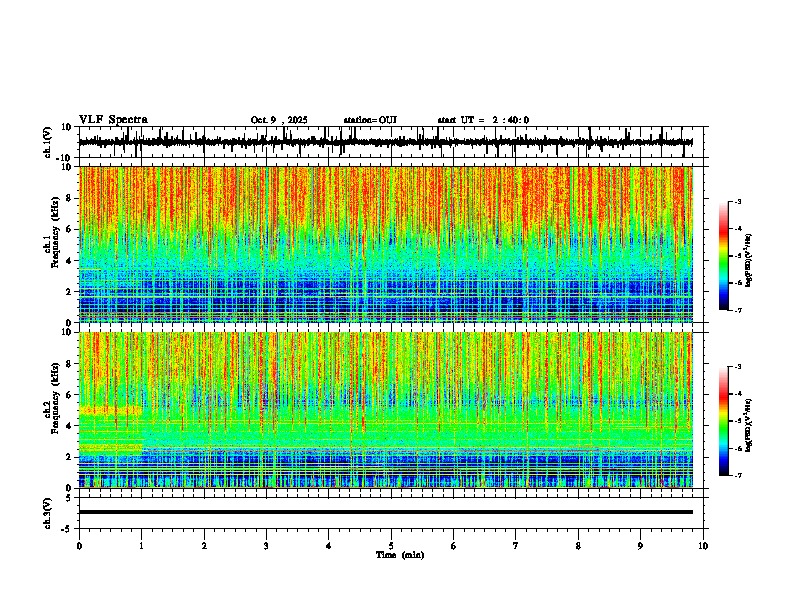Click the "station=OUI" header label
The image size is (792, 612).
click(370, 120)
